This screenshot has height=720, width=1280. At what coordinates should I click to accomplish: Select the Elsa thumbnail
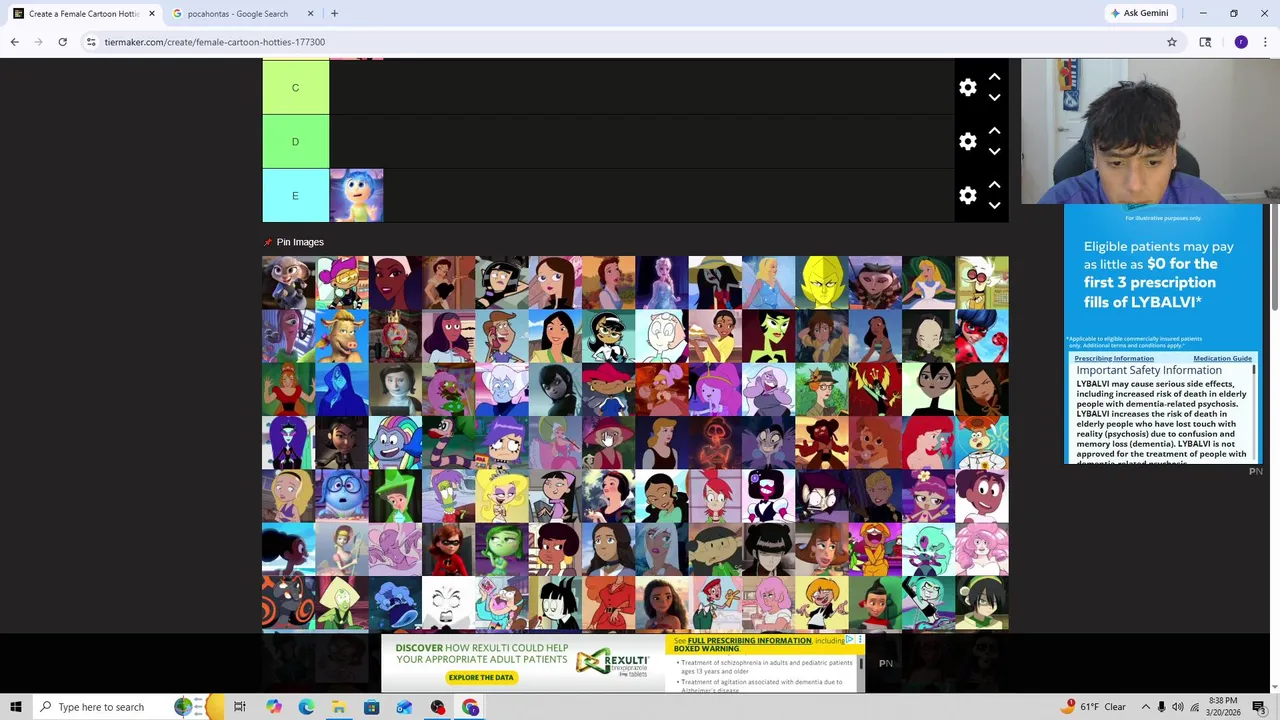(661, 282)
